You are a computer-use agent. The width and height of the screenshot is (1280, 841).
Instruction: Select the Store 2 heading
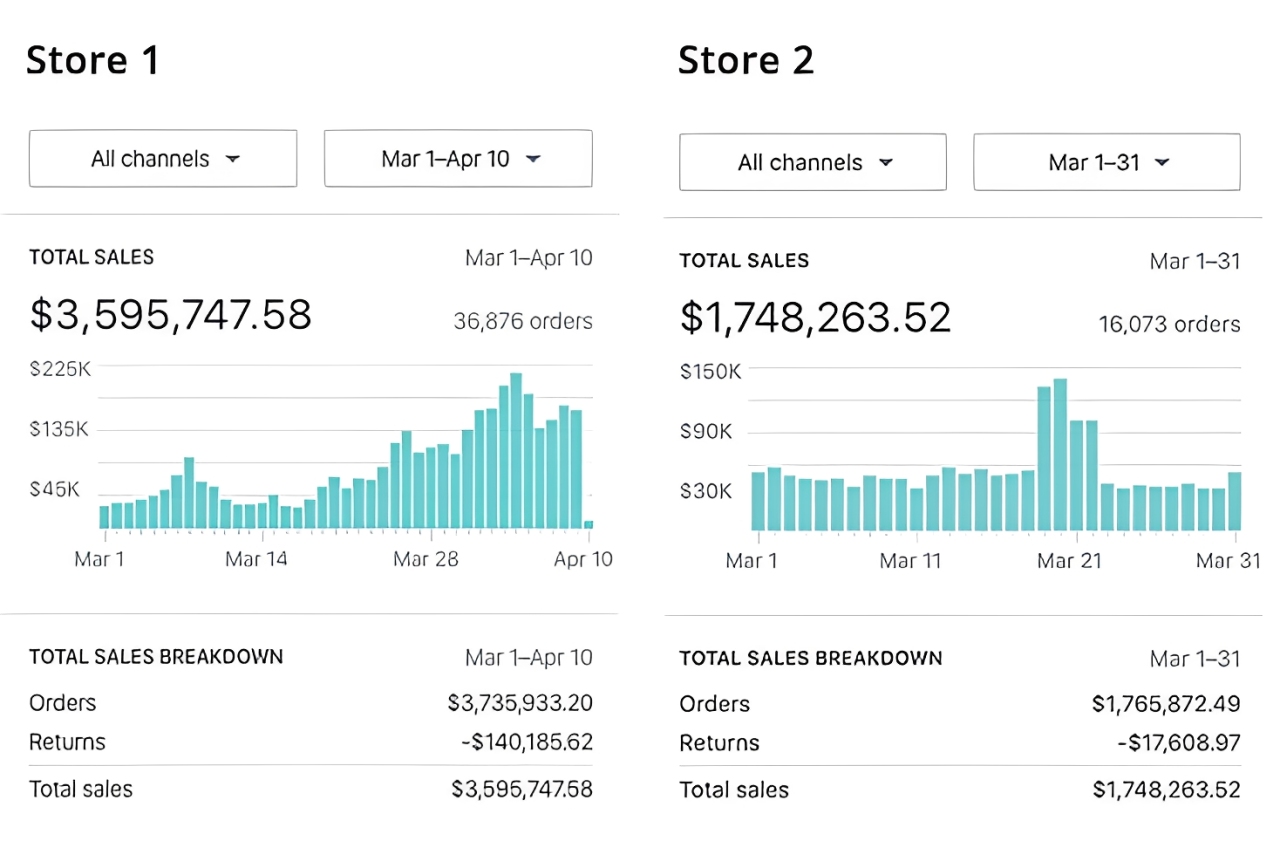click(746, 60)
